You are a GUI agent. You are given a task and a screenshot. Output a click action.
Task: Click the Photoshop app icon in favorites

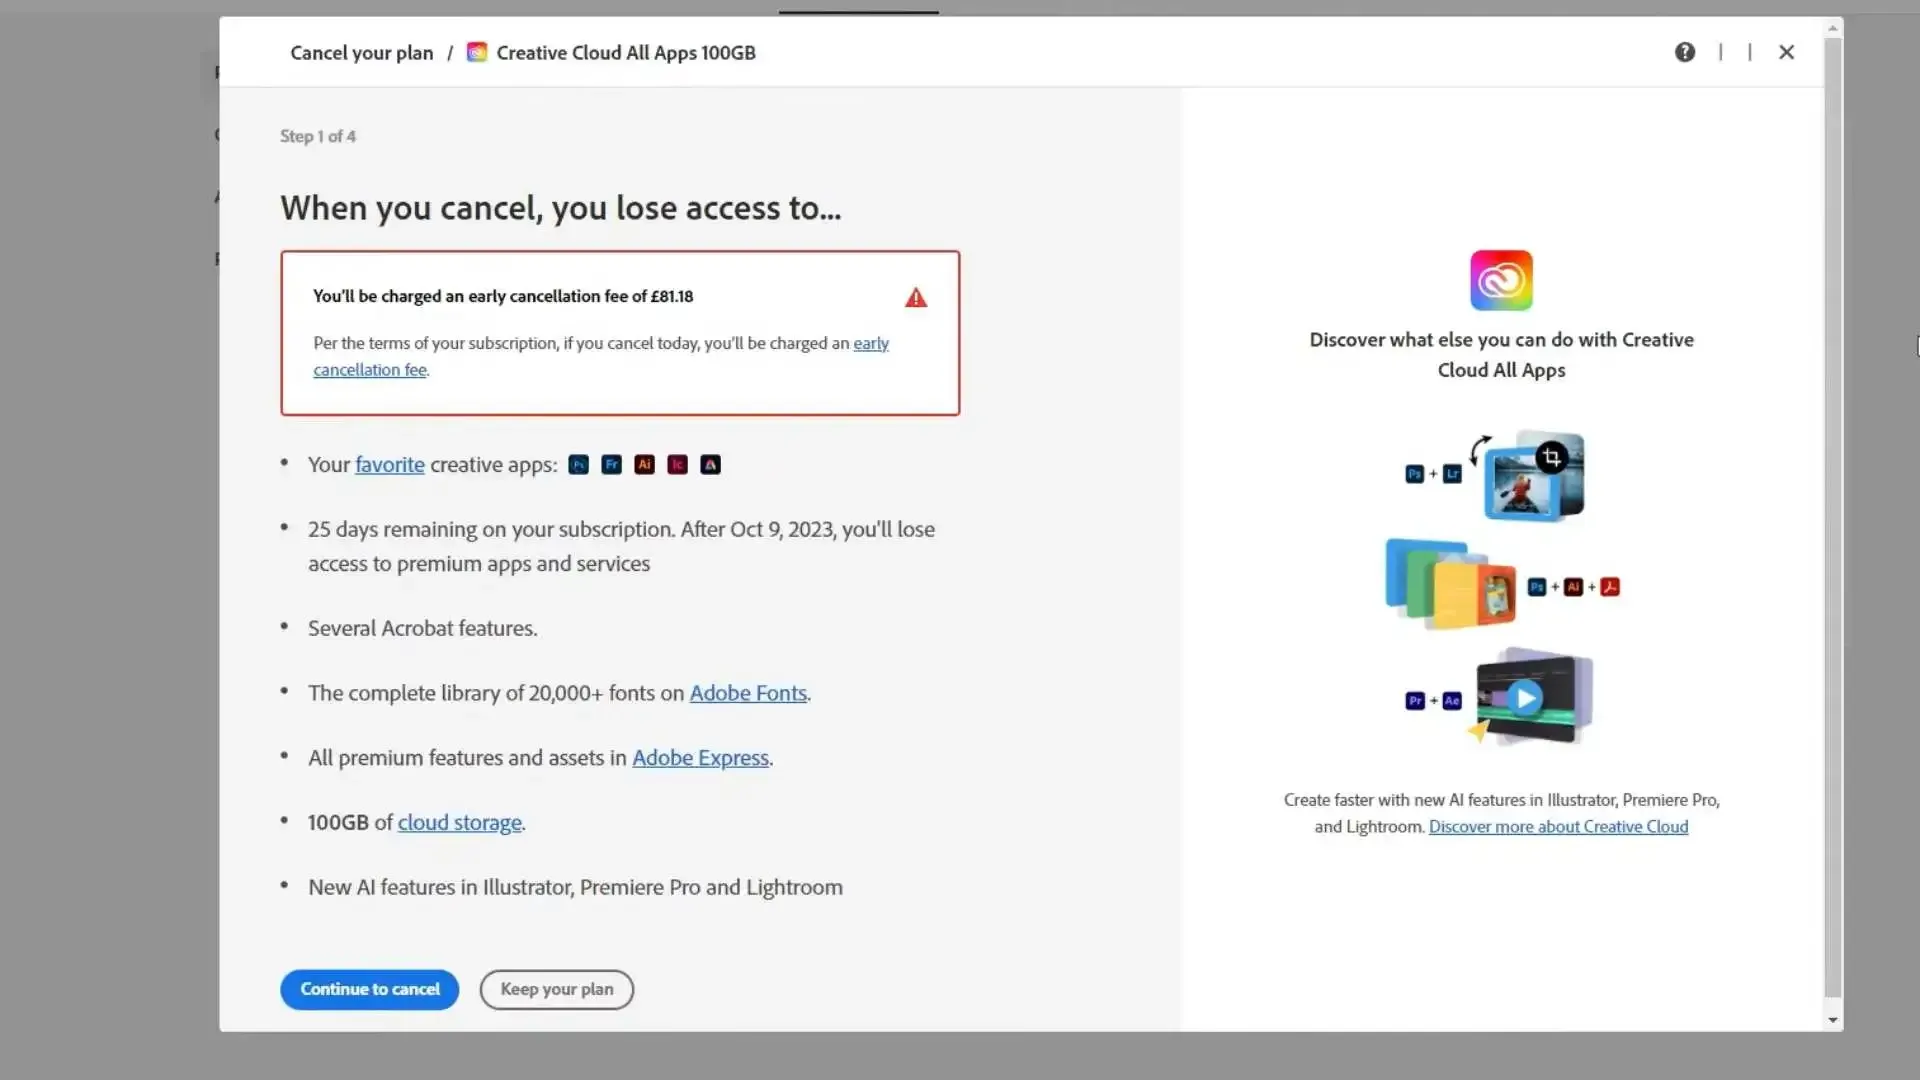pyautogui.click(x=578, y=464)
